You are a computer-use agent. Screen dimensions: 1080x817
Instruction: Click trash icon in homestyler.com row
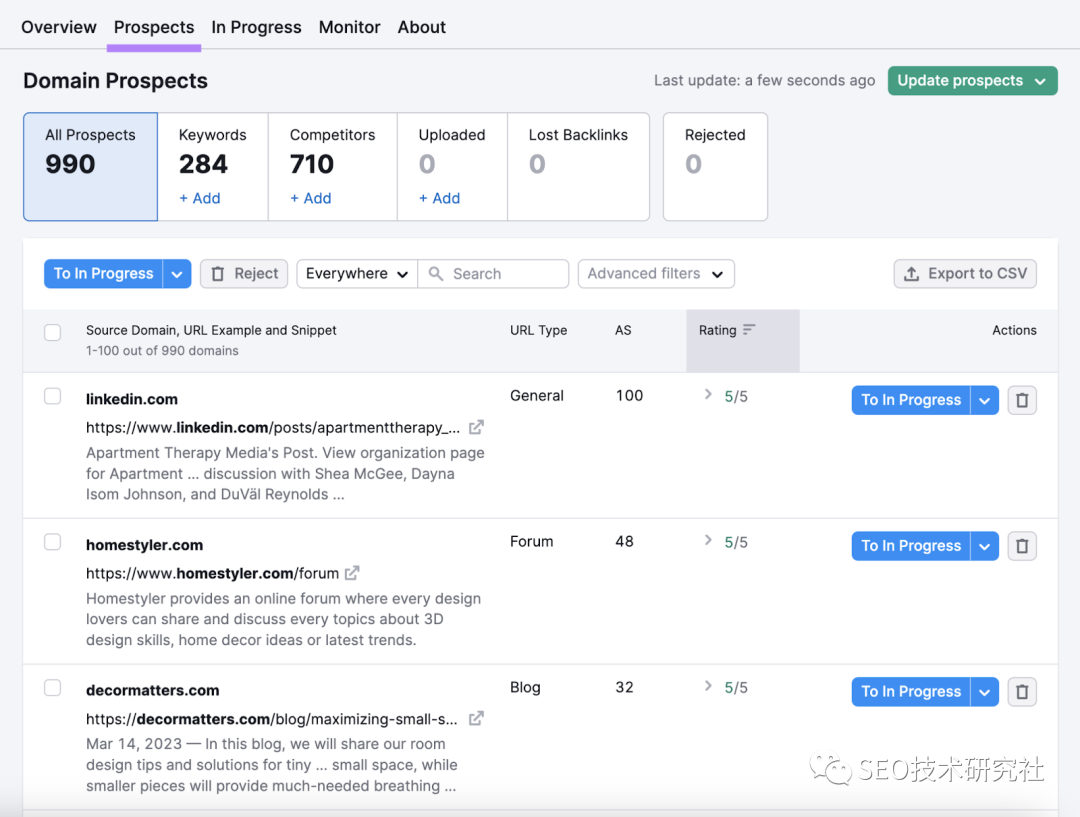1021,546
